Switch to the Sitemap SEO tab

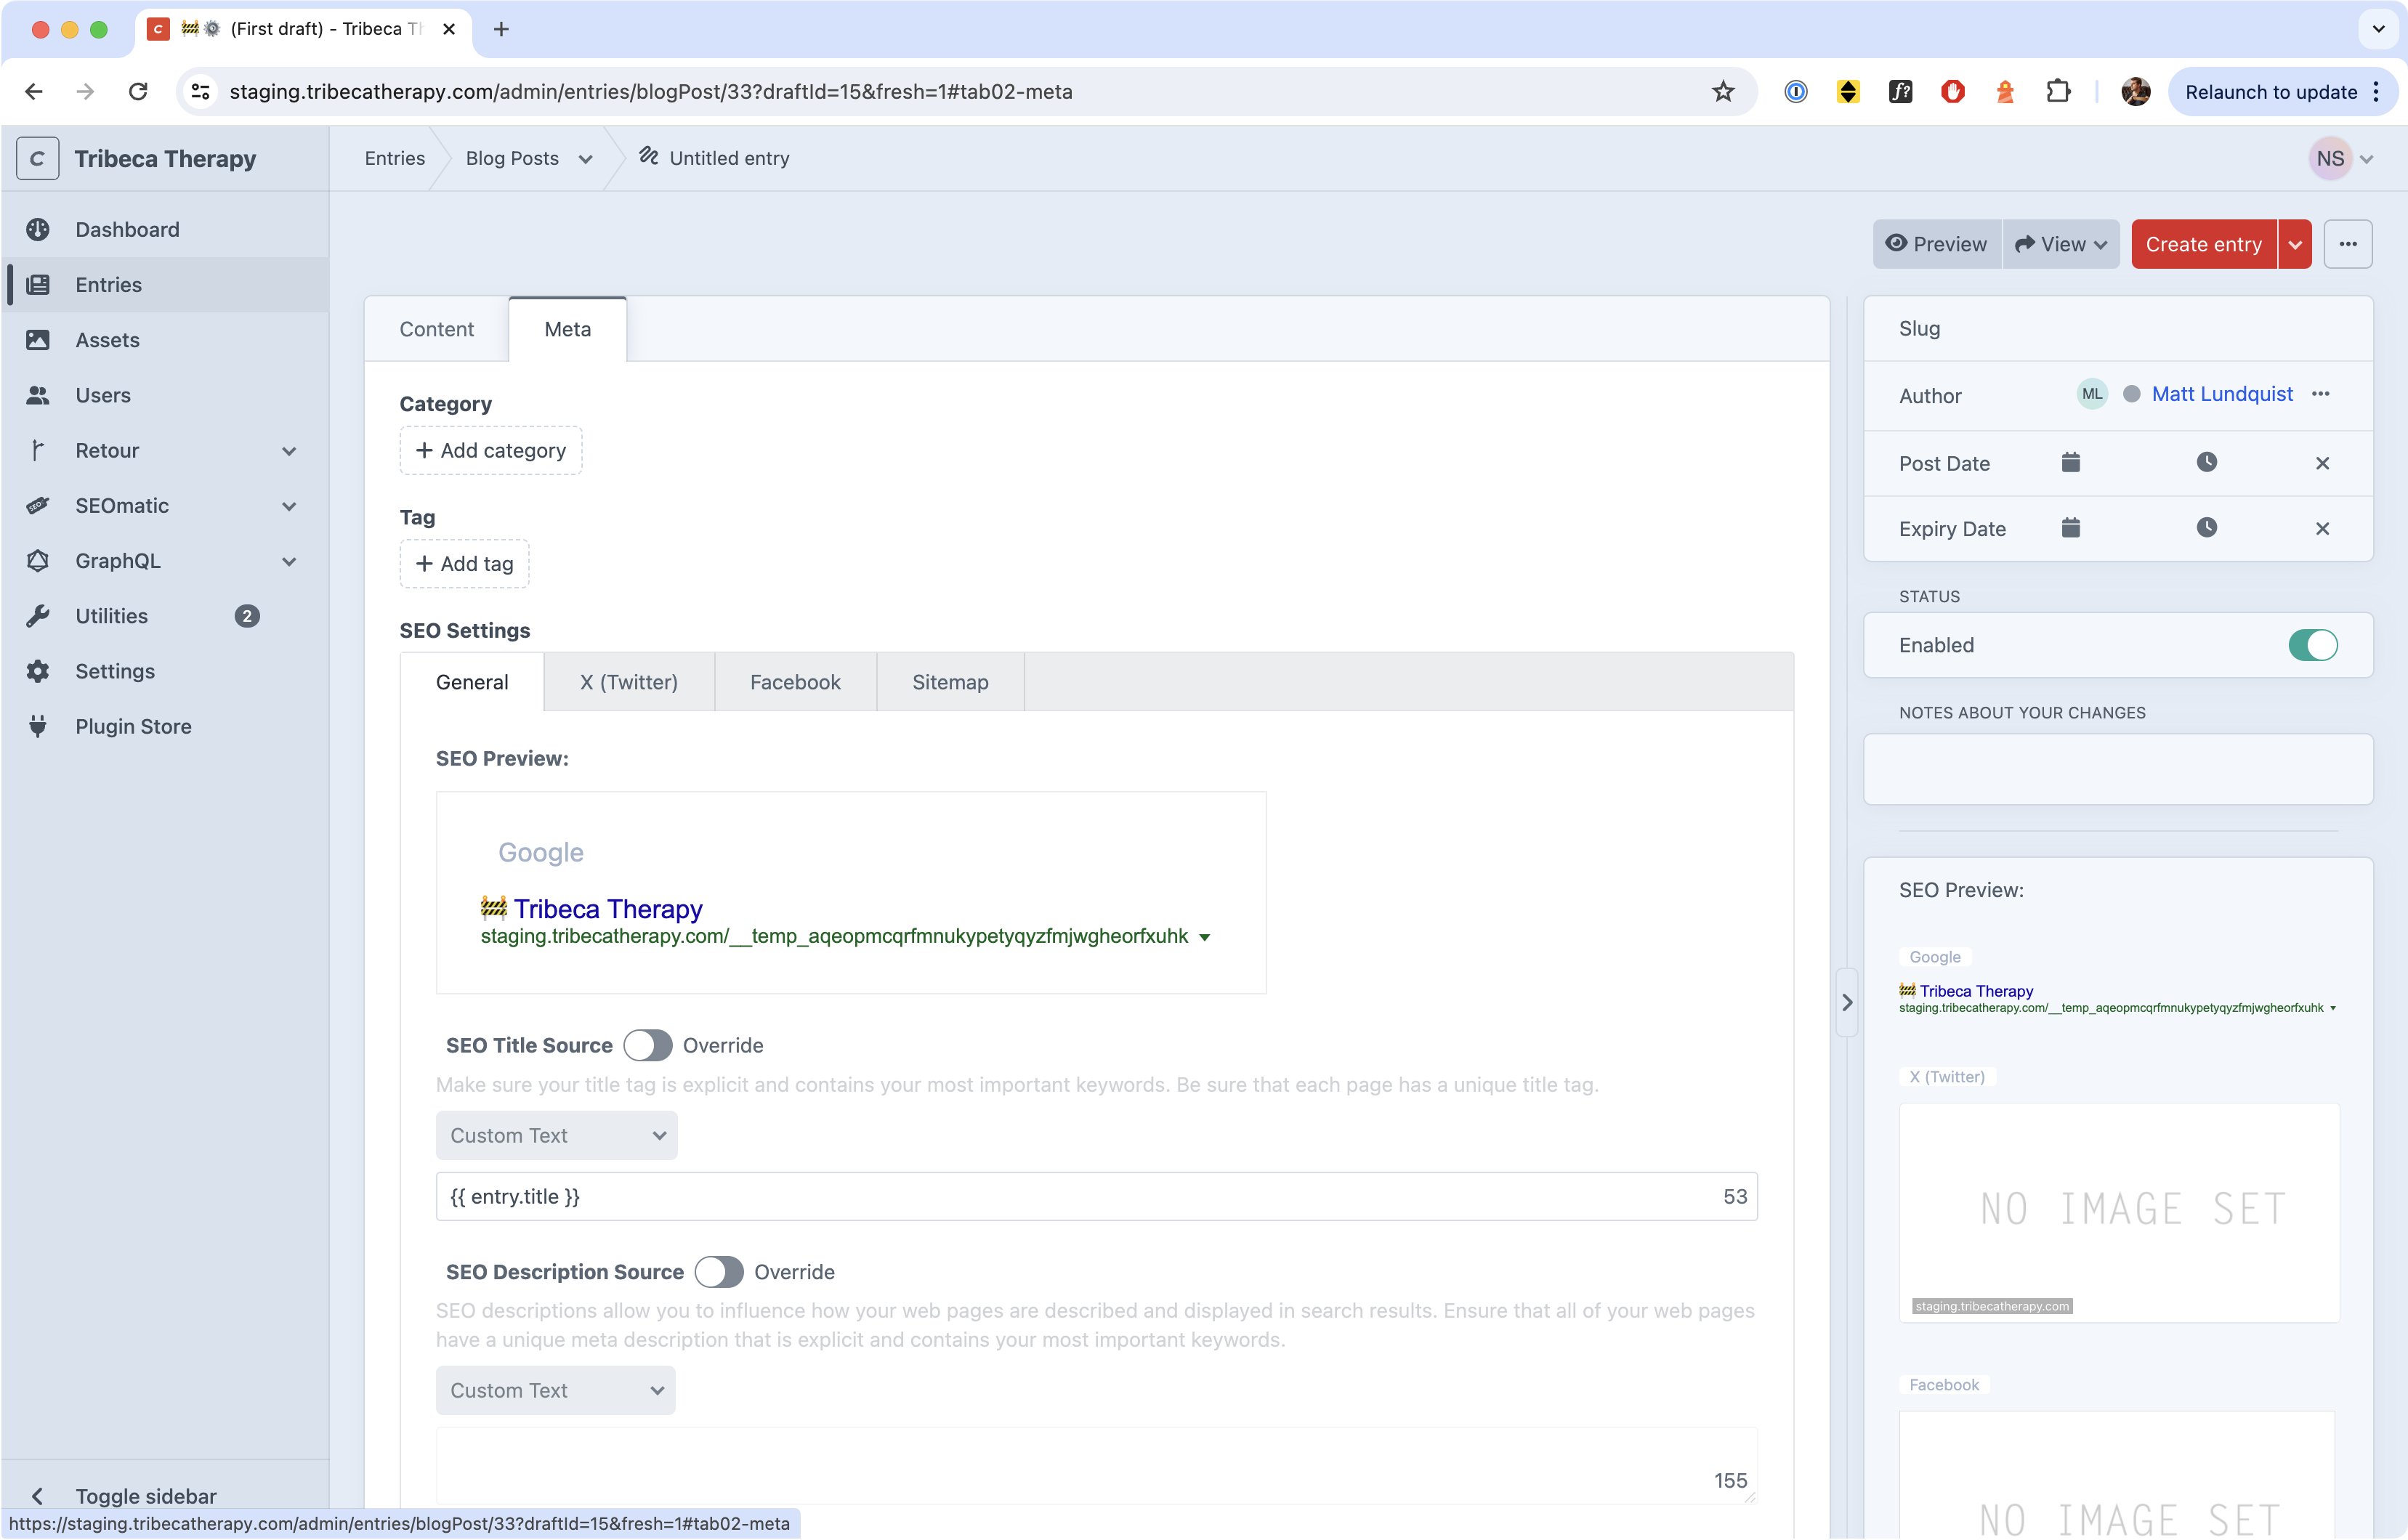(x=950, y=682)
